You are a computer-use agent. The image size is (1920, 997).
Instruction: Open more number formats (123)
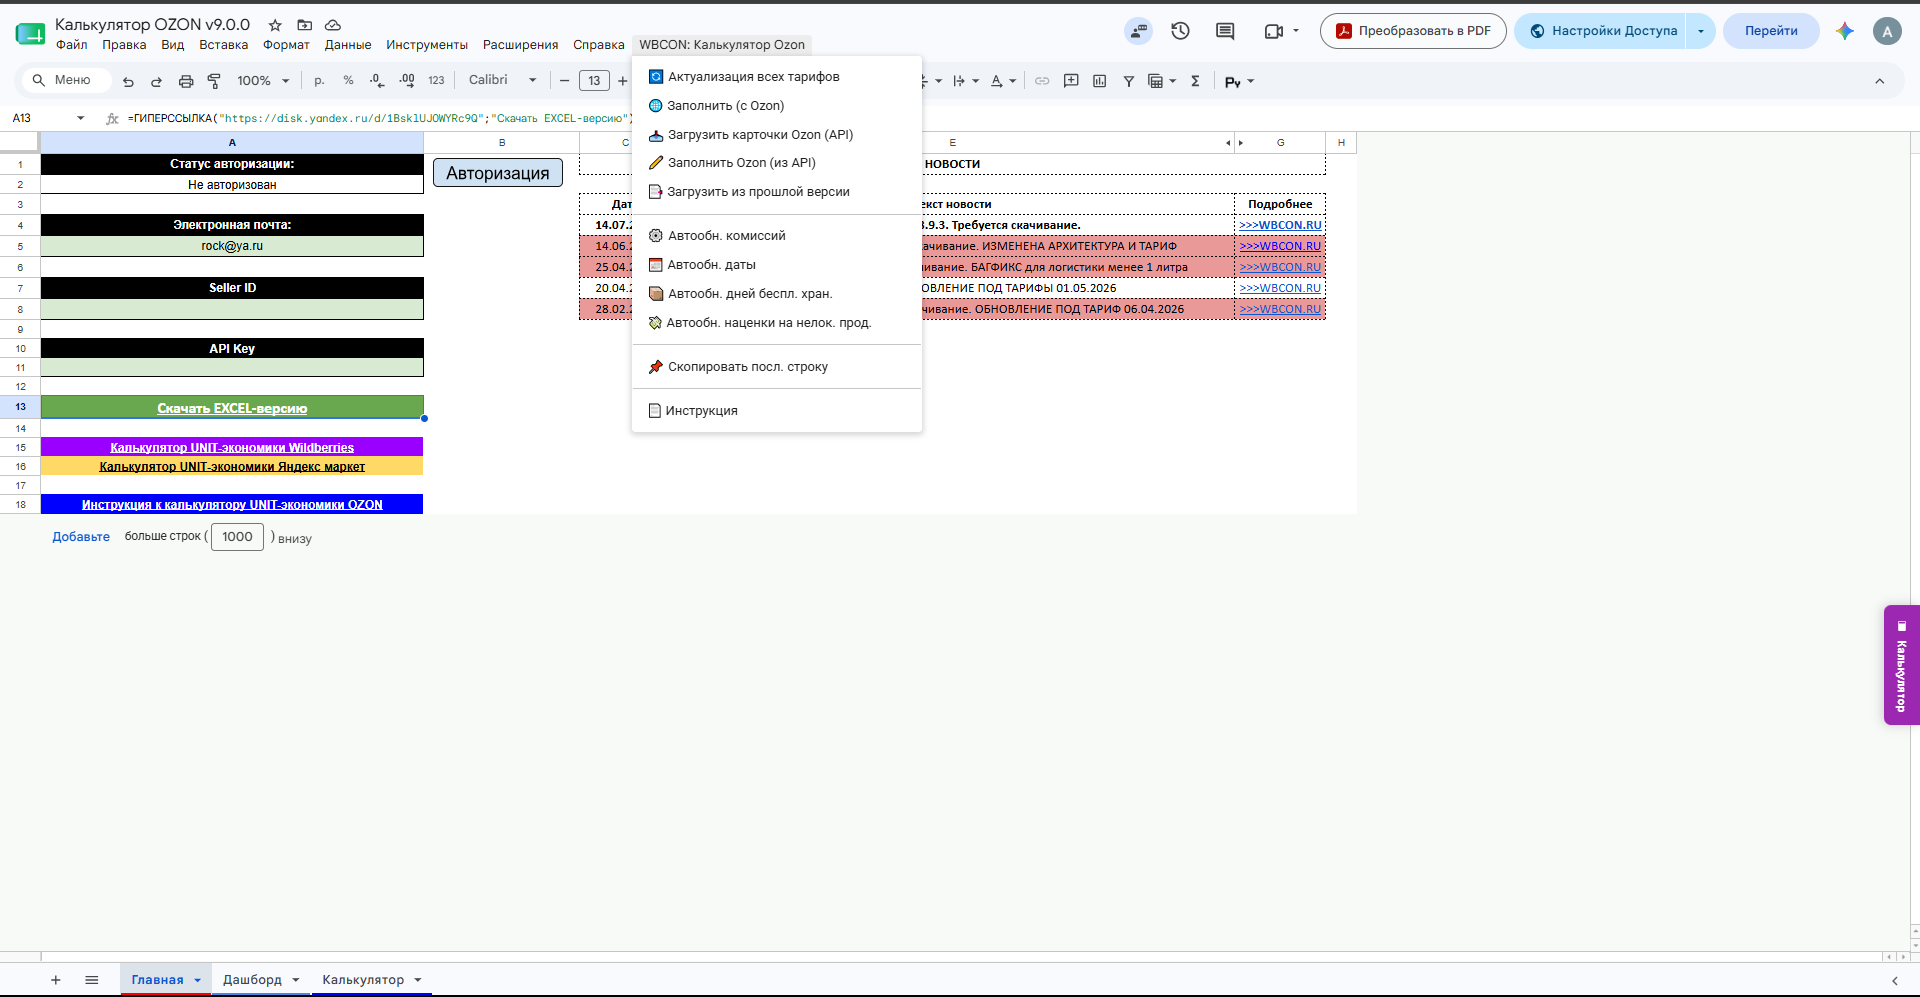point(436,81)
